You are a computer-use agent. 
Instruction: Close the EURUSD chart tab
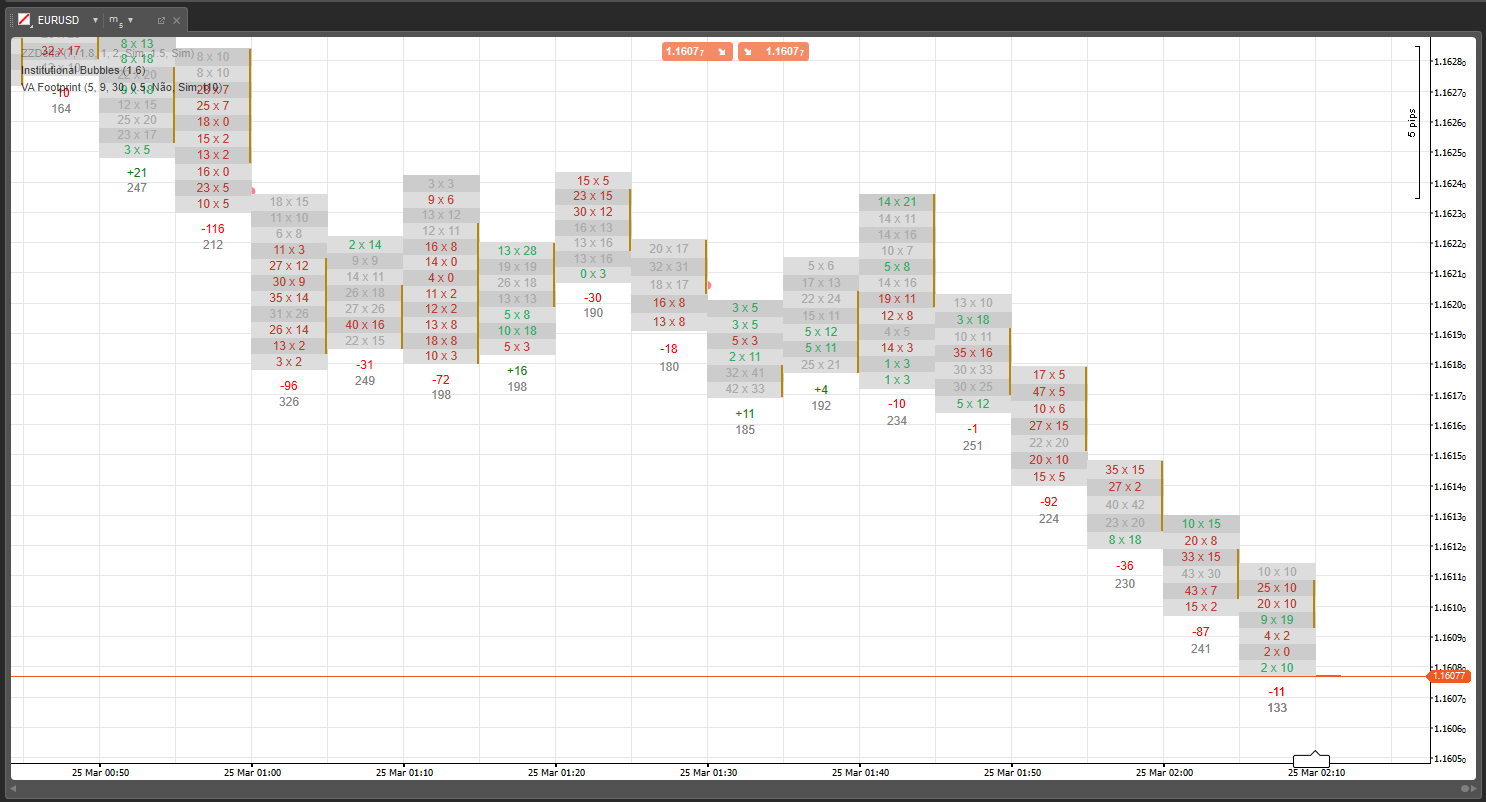[x=177, y=20]
